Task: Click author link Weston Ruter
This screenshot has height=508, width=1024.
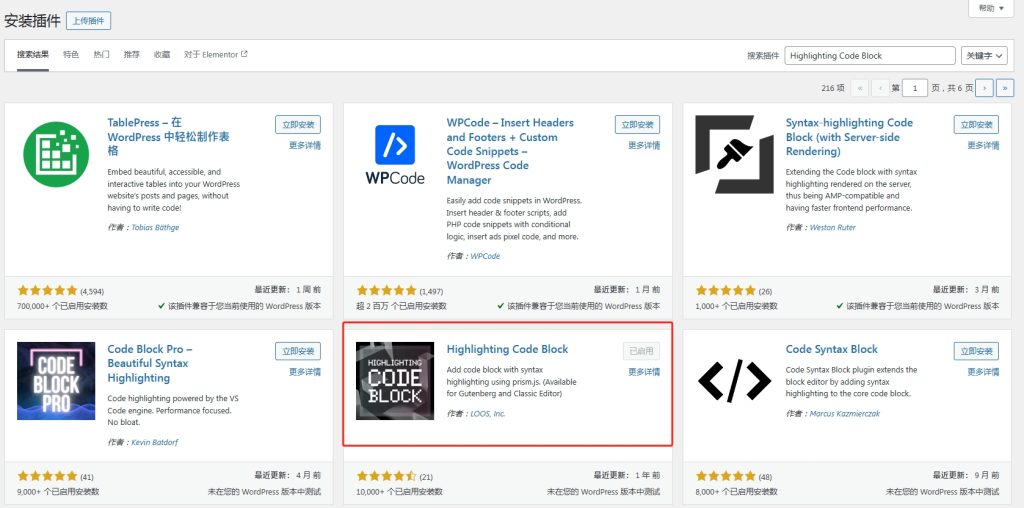Action: pyautogui.click(x=833, y=228)
